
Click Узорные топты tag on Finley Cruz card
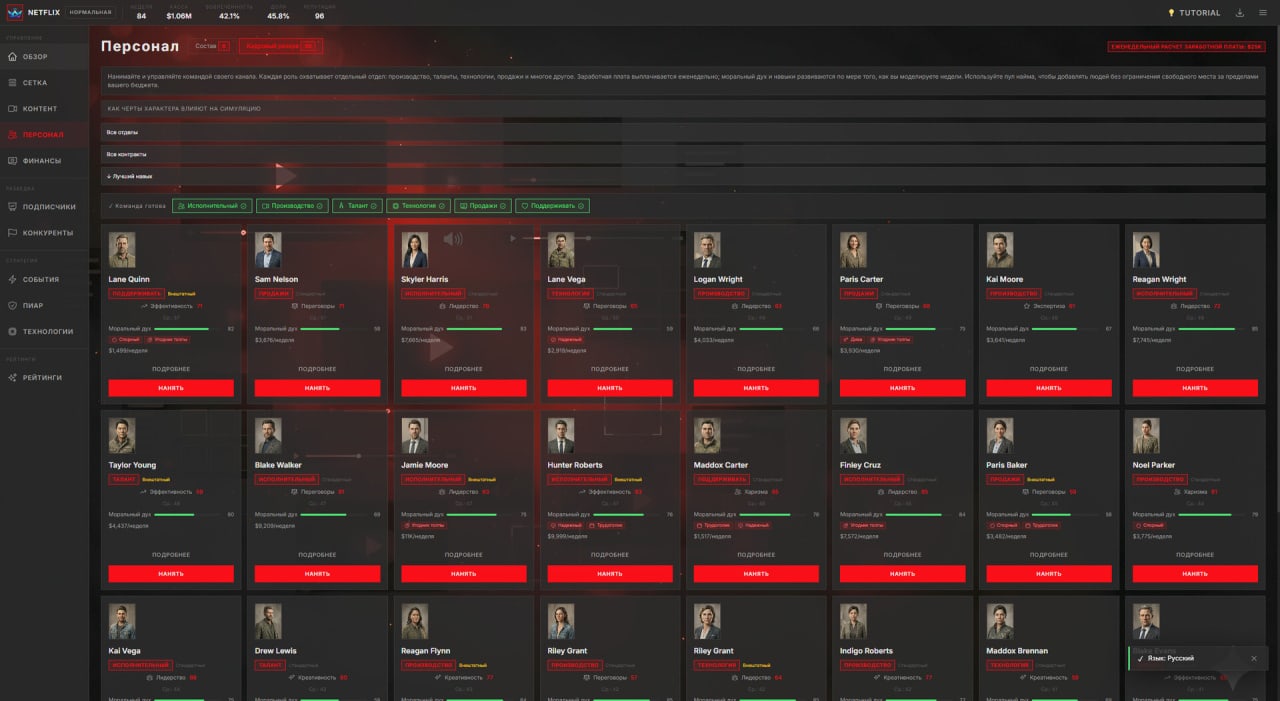(863, 525)
